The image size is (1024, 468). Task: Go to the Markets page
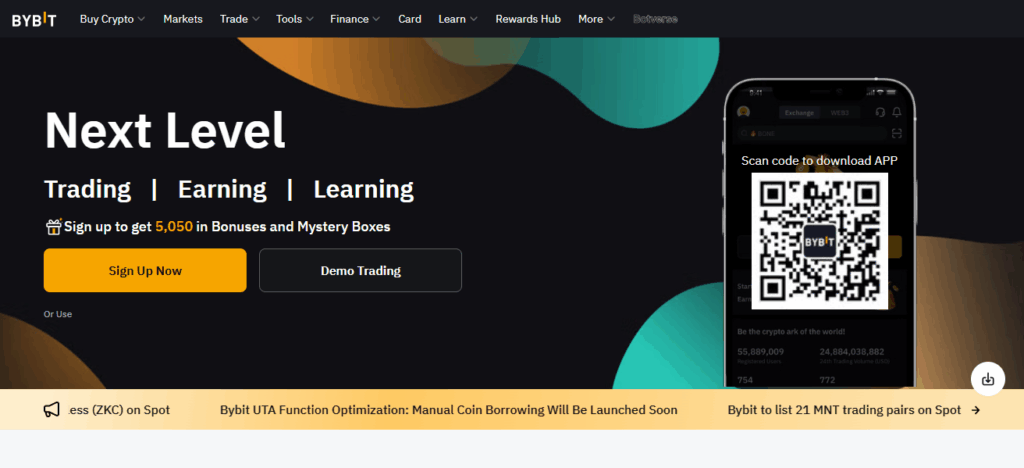(x=182, y=19)
